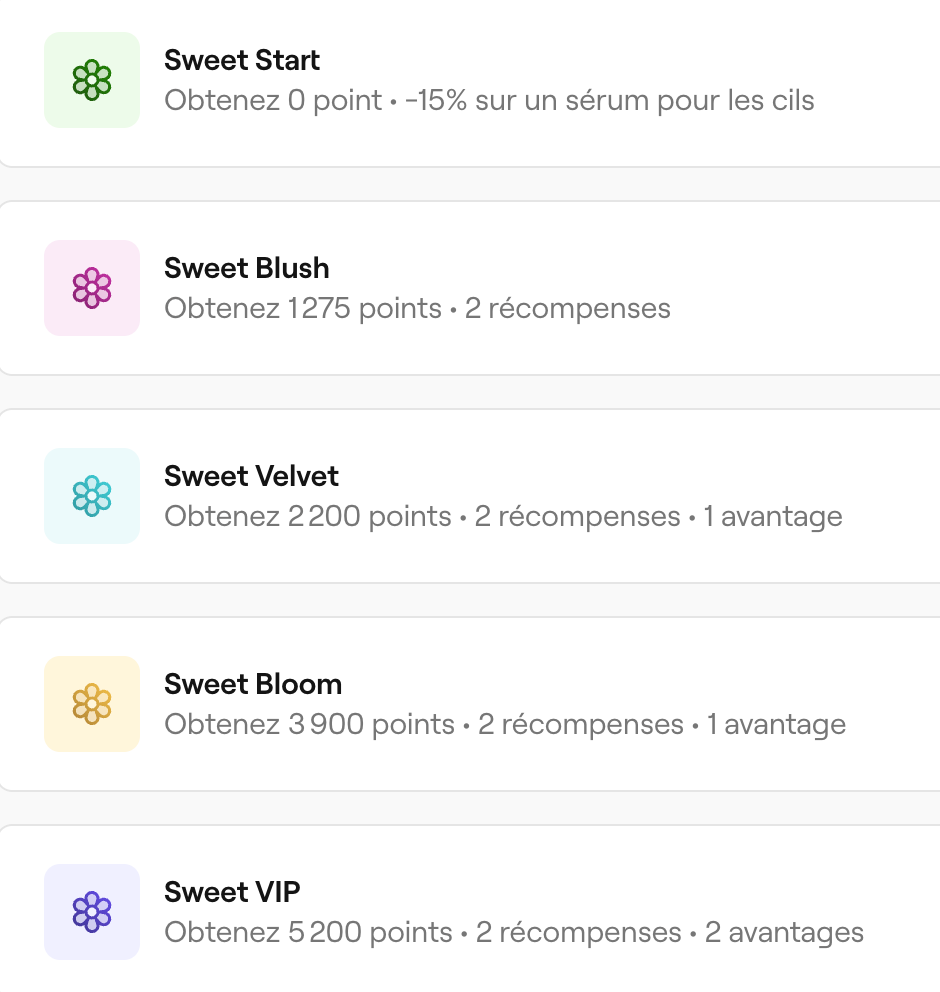Open the Sweet Velvet tier heading
The image size is (940, 992).
[x=252, y=476]
